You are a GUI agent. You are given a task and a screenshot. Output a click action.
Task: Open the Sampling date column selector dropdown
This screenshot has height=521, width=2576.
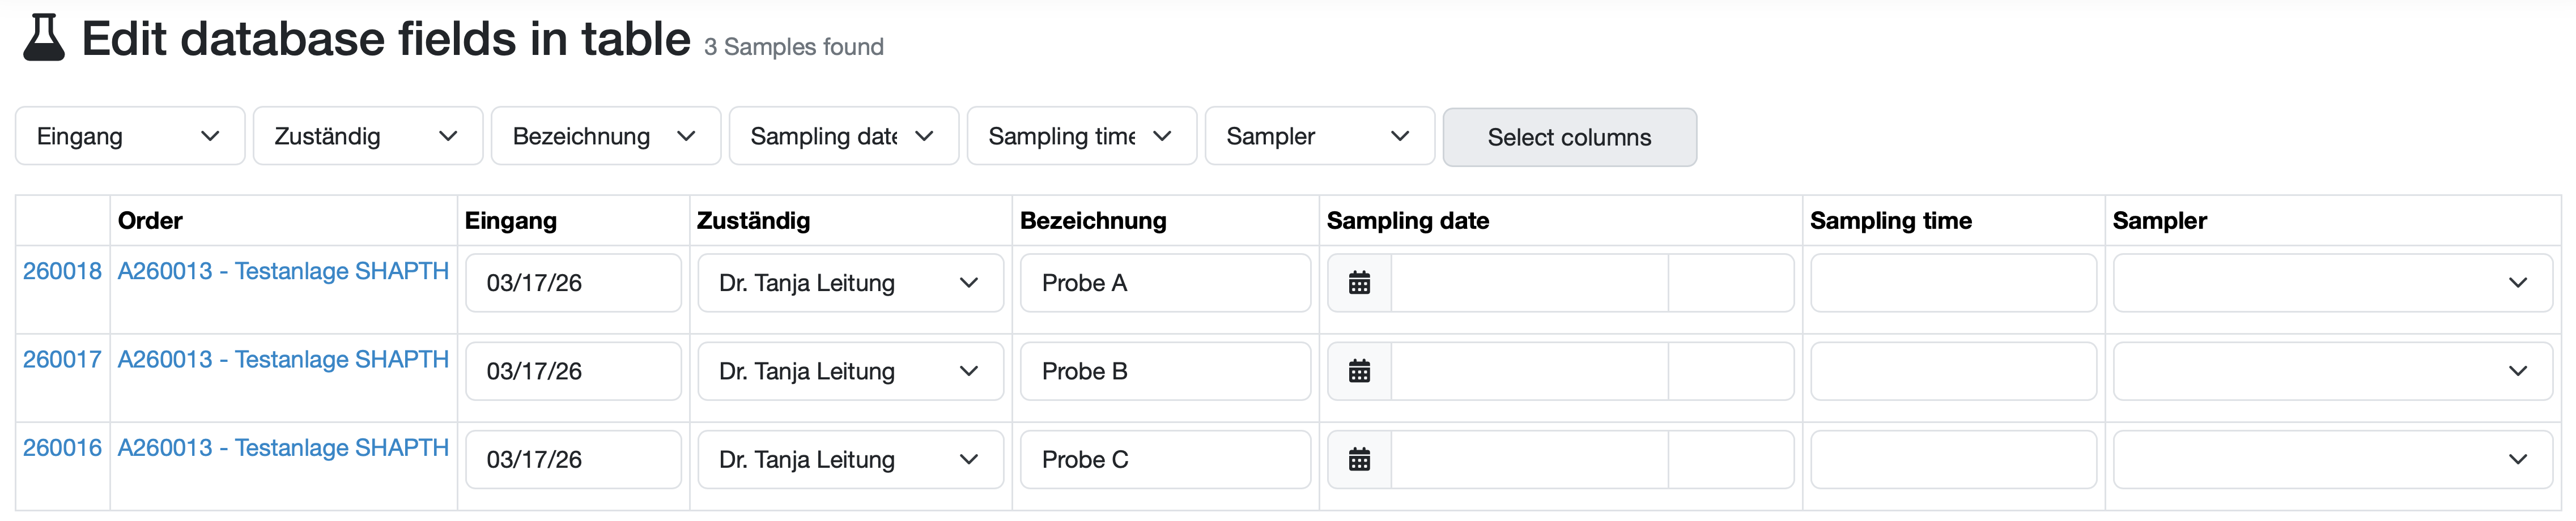click(843, 136)
